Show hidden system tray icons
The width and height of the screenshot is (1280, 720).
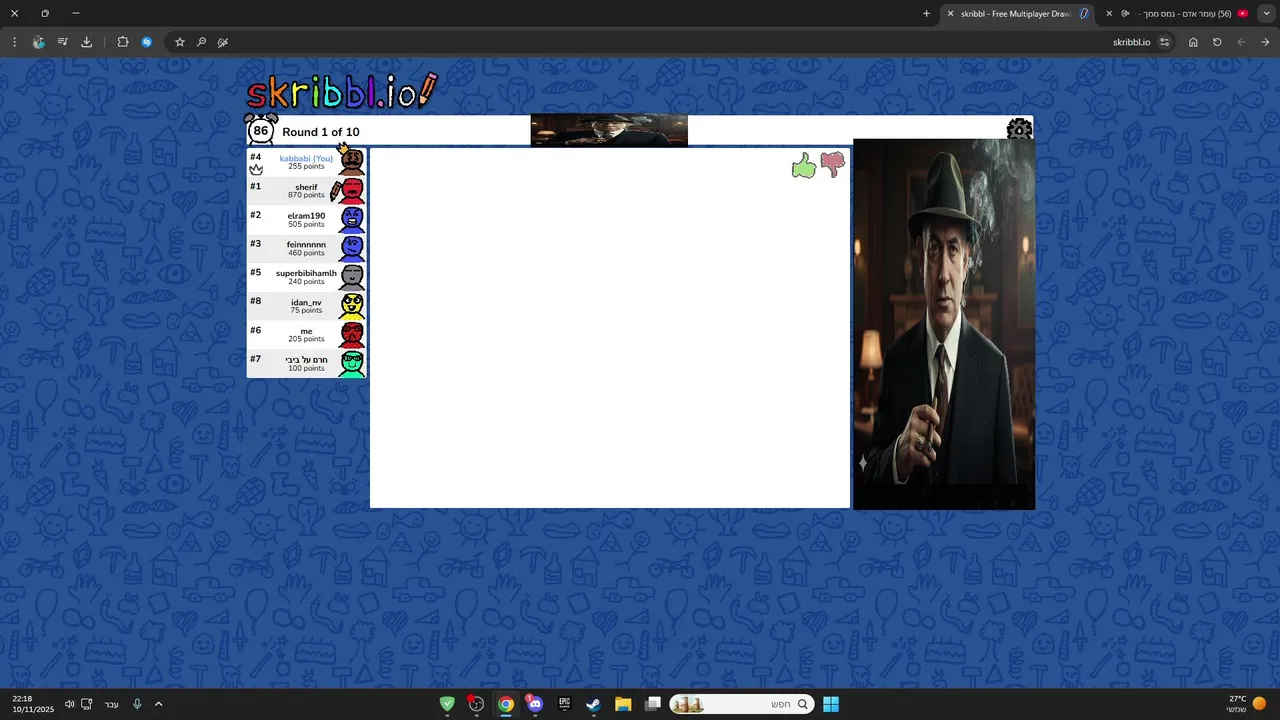point(158,704)
